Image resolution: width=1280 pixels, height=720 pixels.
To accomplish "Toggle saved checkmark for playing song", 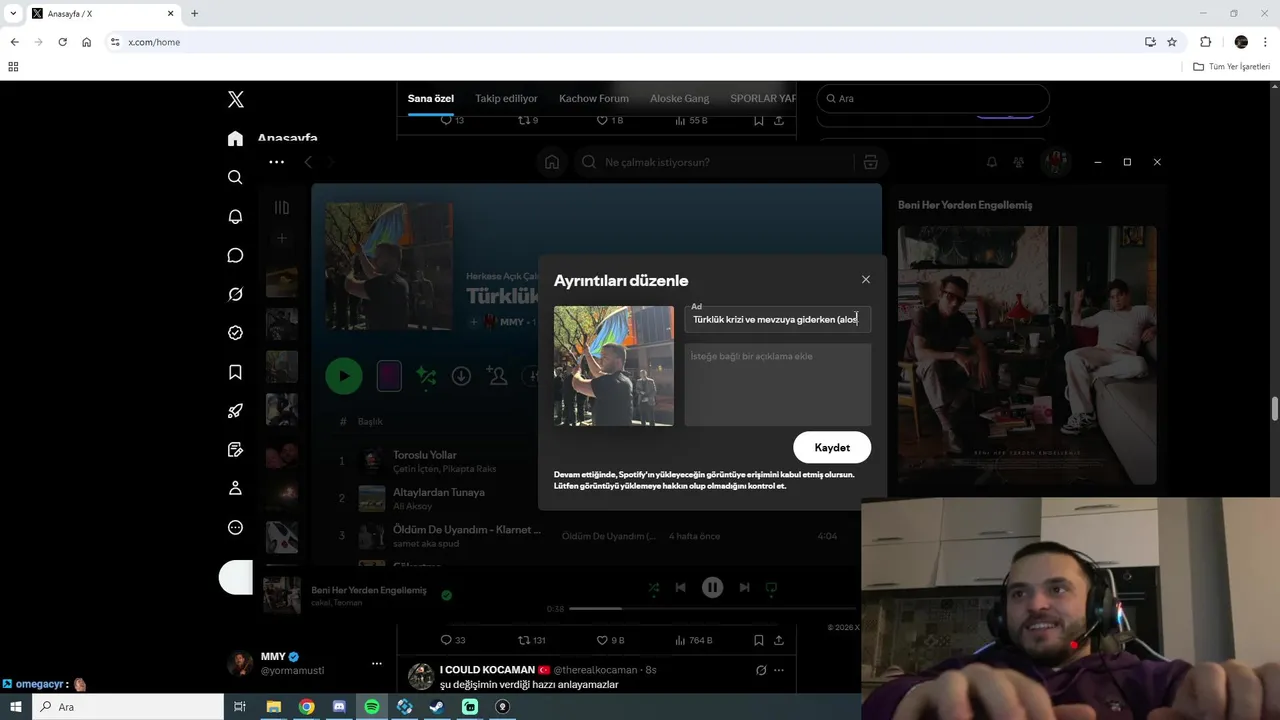I will coord(446,595).
